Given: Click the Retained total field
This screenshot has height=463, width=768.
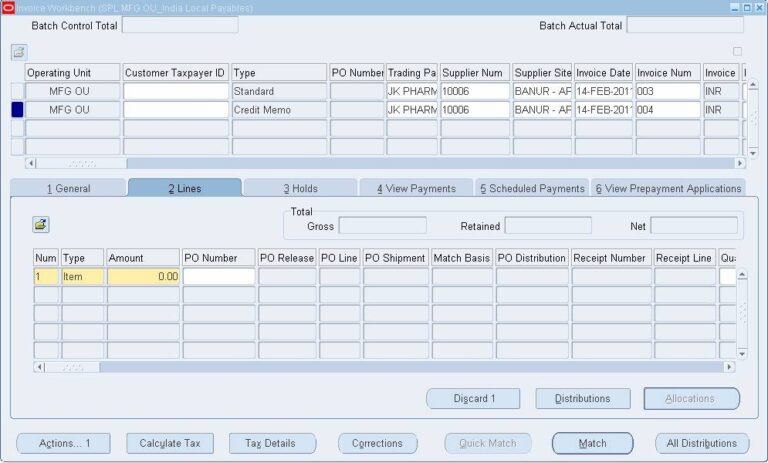Looking at the screenshot, I should 548,226.
